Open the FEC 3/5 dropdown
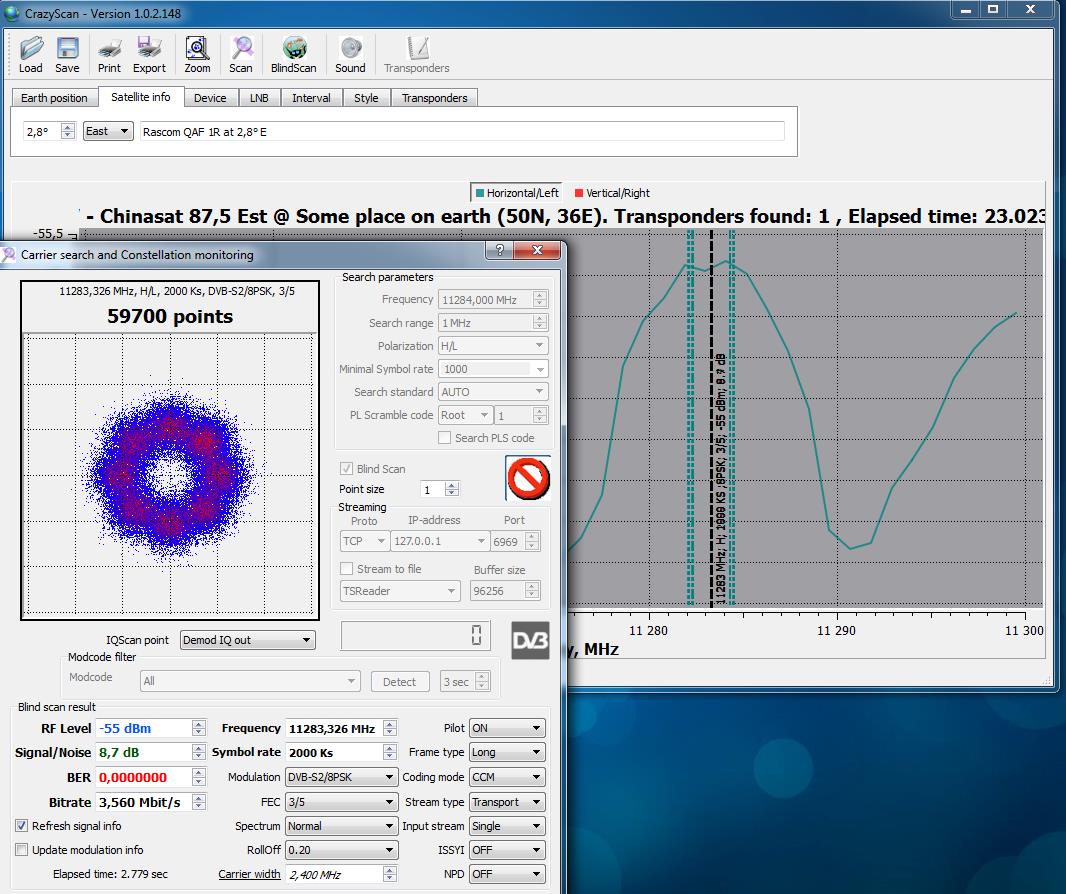 [x=341, y=802]
